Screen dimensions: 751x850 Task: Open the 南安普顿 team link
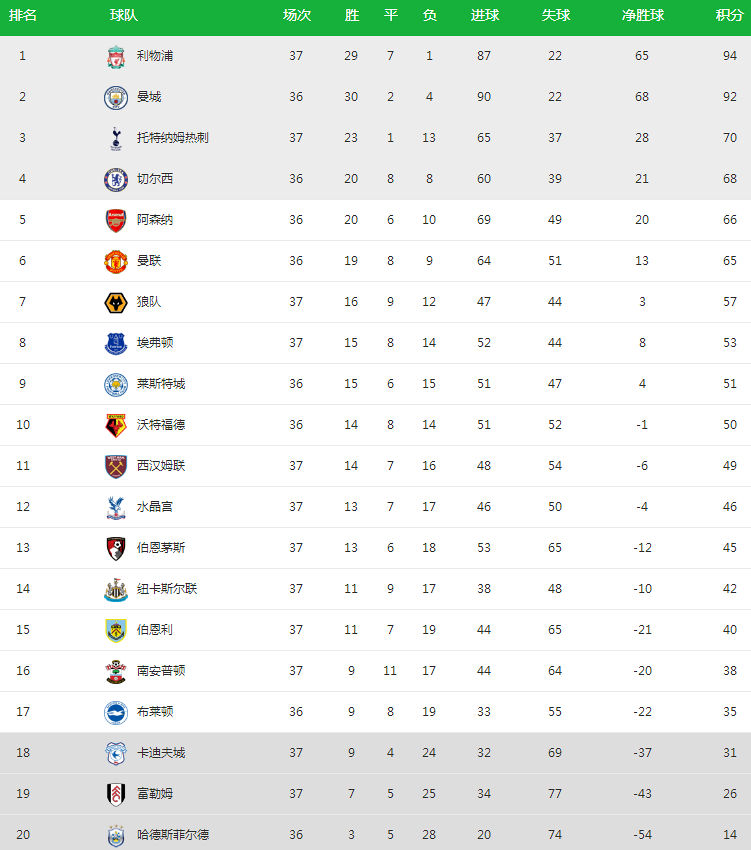click(x=161, y=671)
